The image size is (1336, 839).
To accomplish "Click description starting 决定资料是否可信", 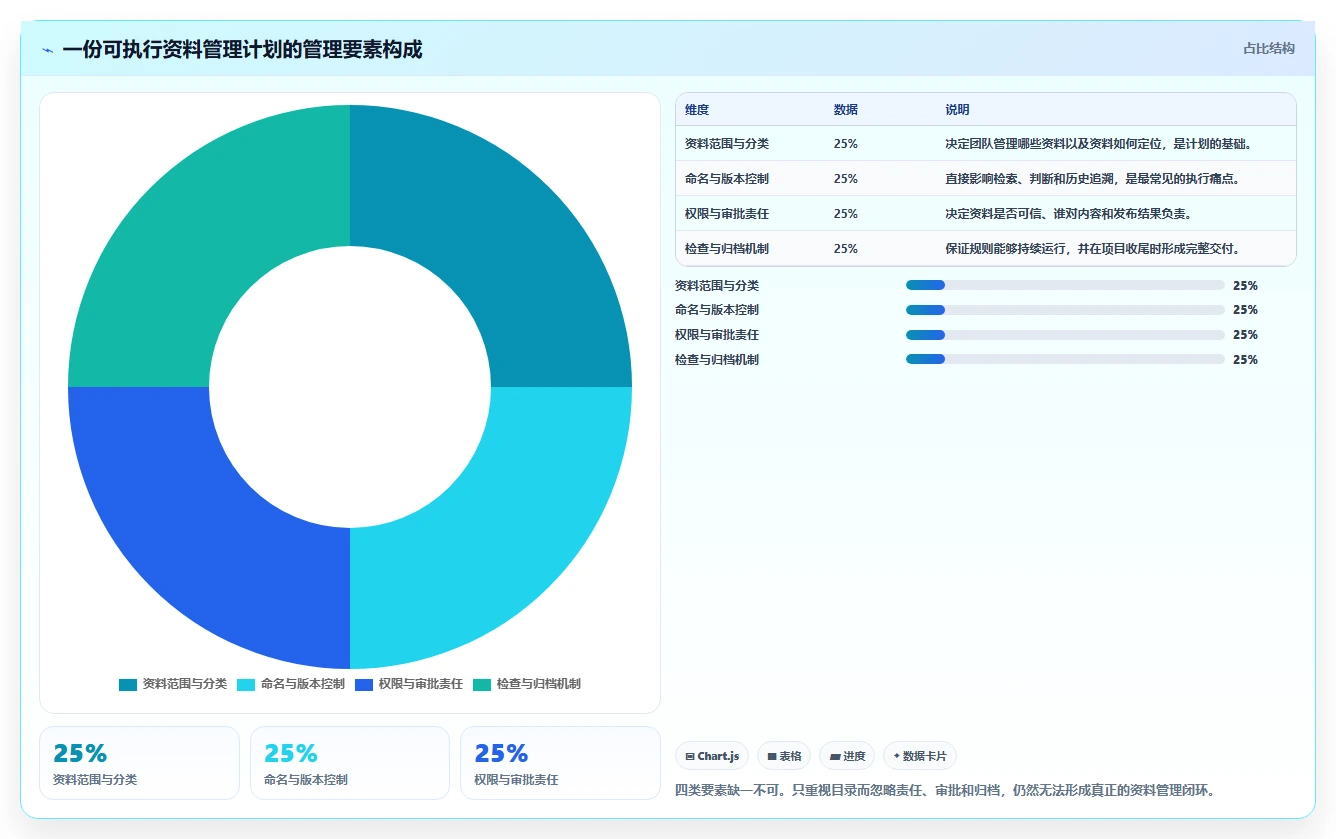I will click(1068, 214).
